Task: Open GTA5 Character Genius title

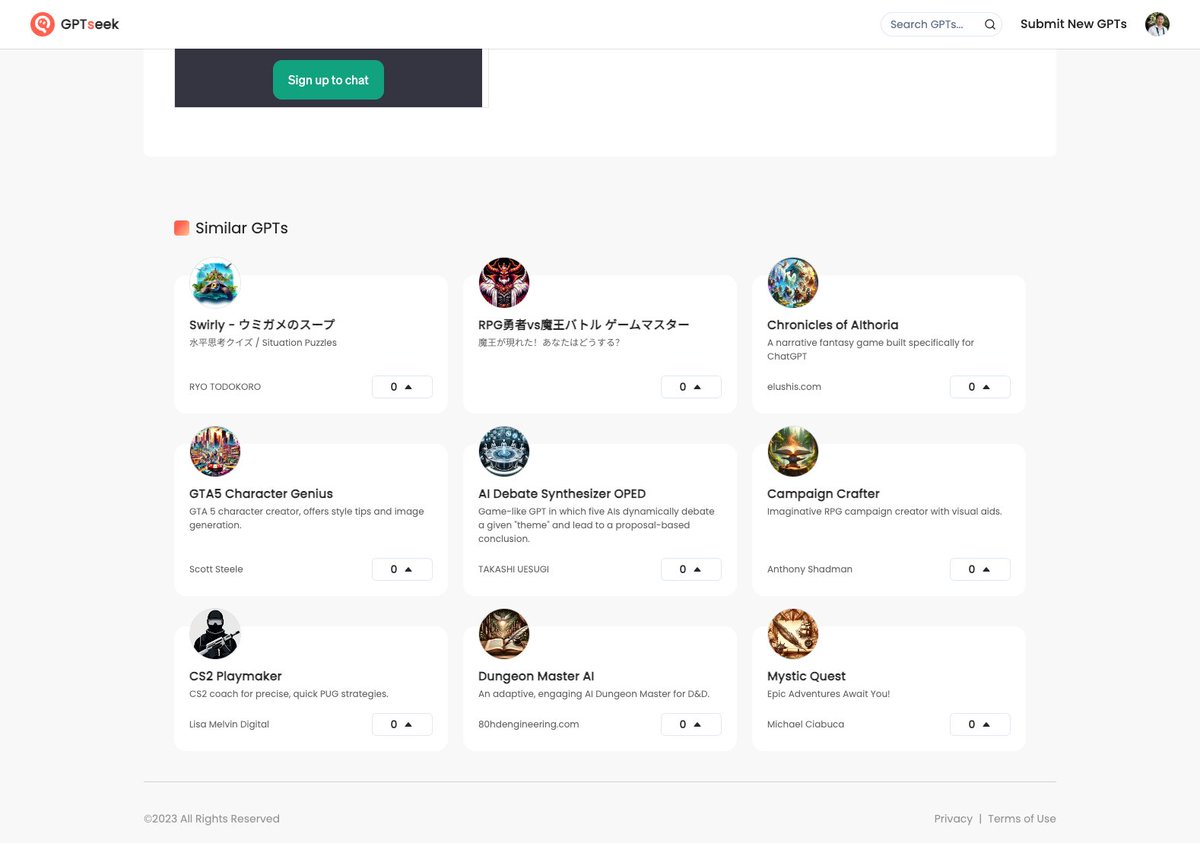Action: click(x=261, y=494)
